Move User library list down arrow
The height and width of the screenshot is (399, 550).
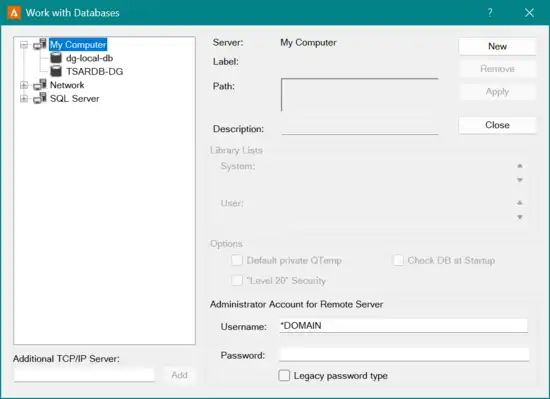pyautogui.click(x=520, y=217)
